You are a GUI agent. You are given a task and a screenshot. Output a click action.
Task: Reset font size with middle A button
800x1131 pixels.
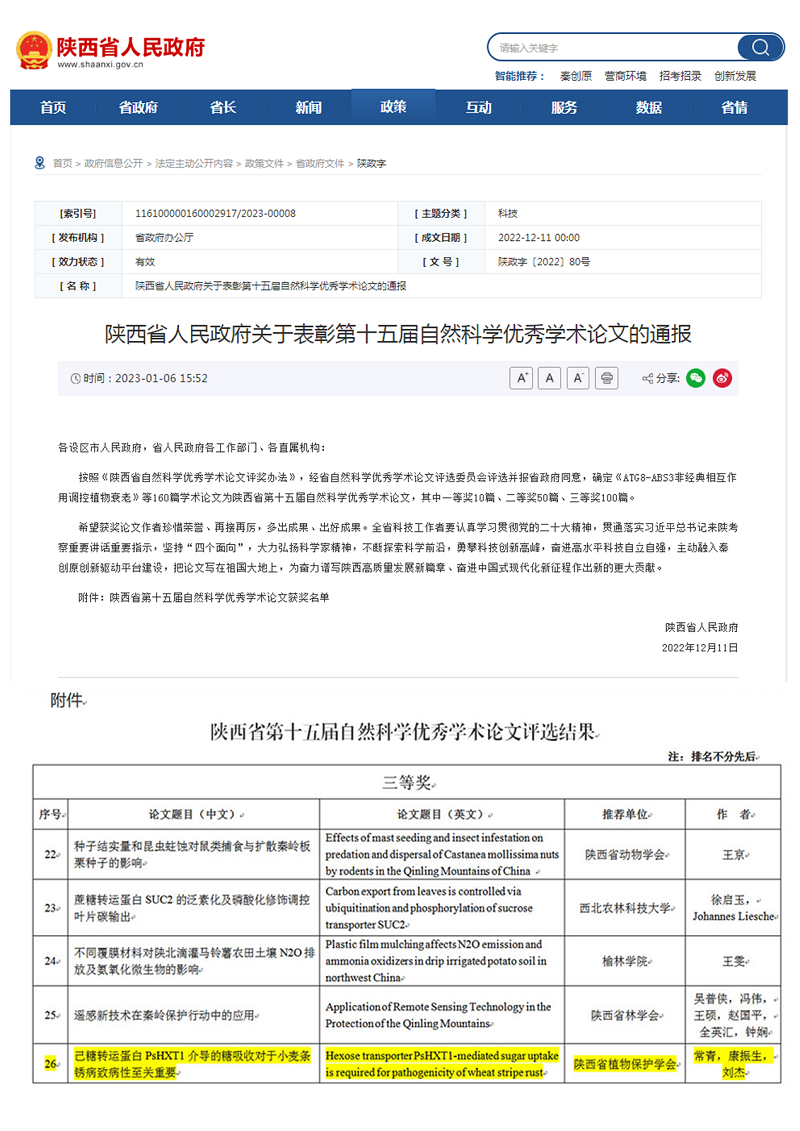tap(550, 378)
